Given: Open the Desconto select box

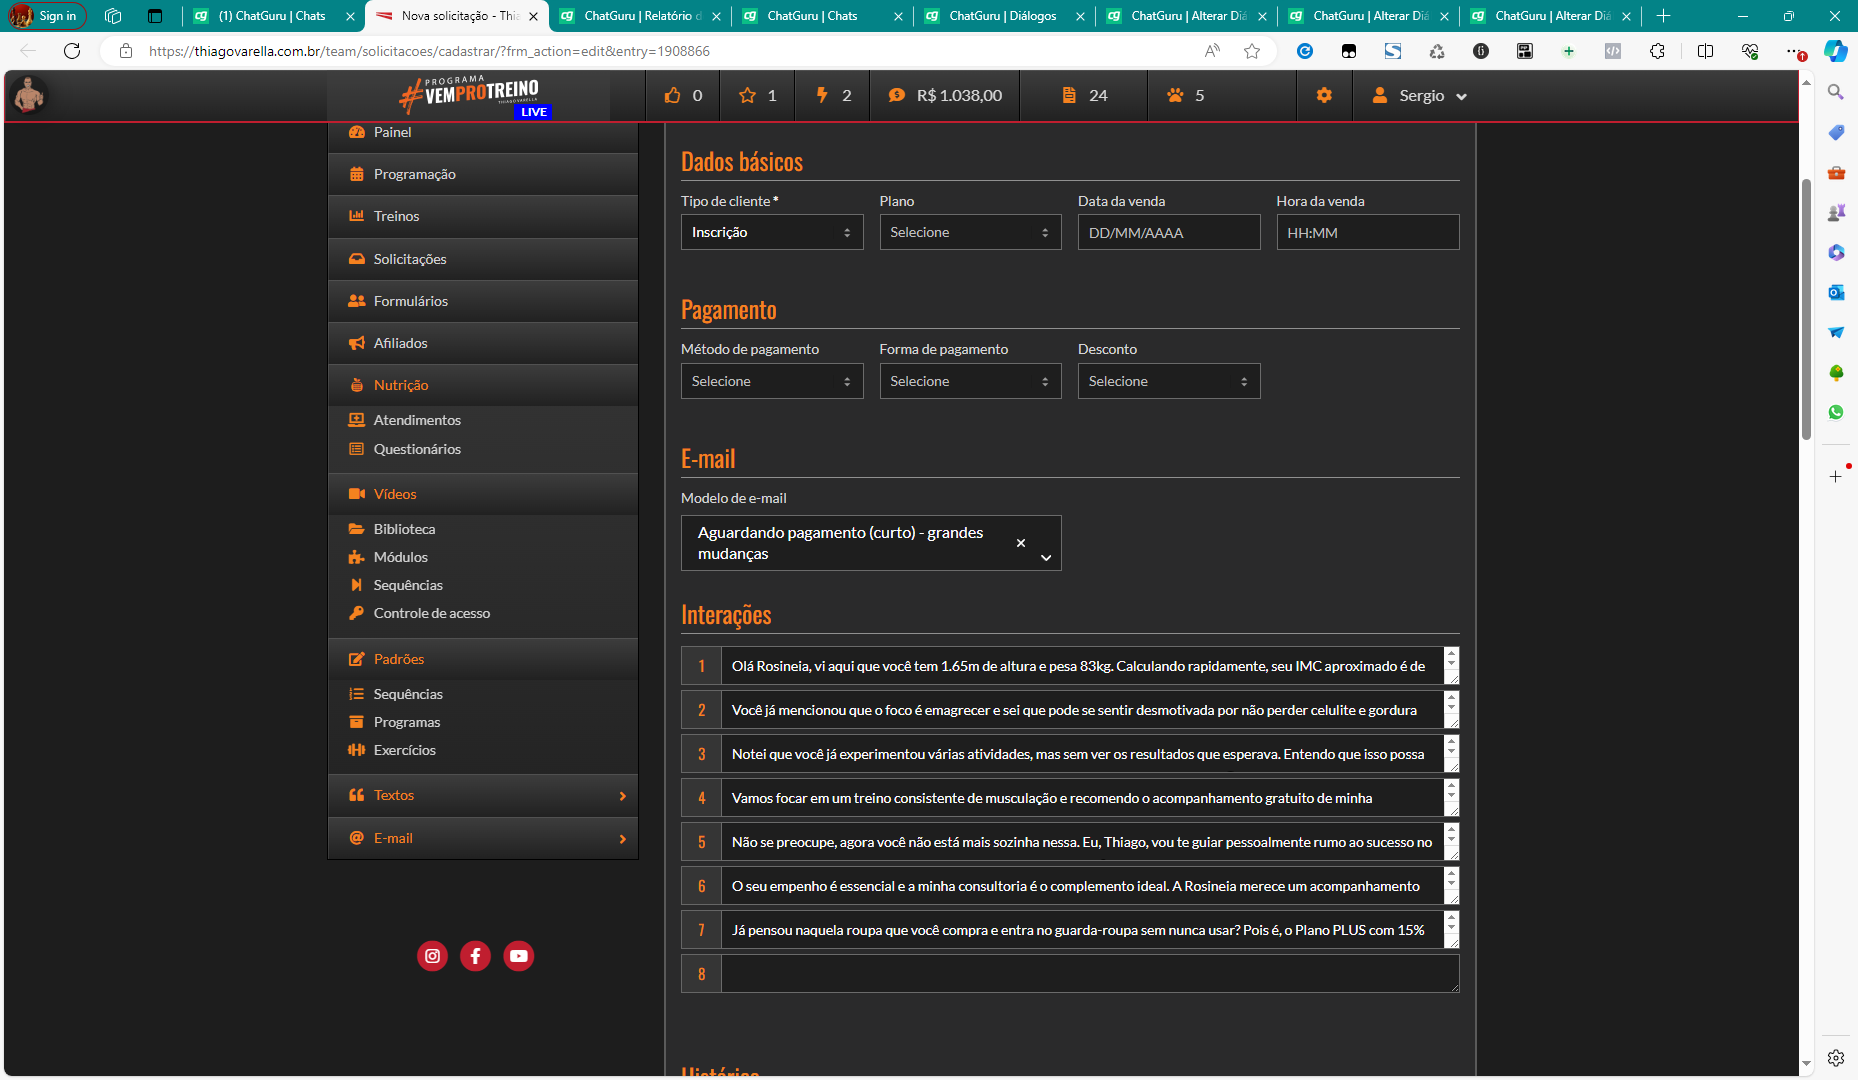Looking at the screenshot, I should click(x=1168, y=381).
